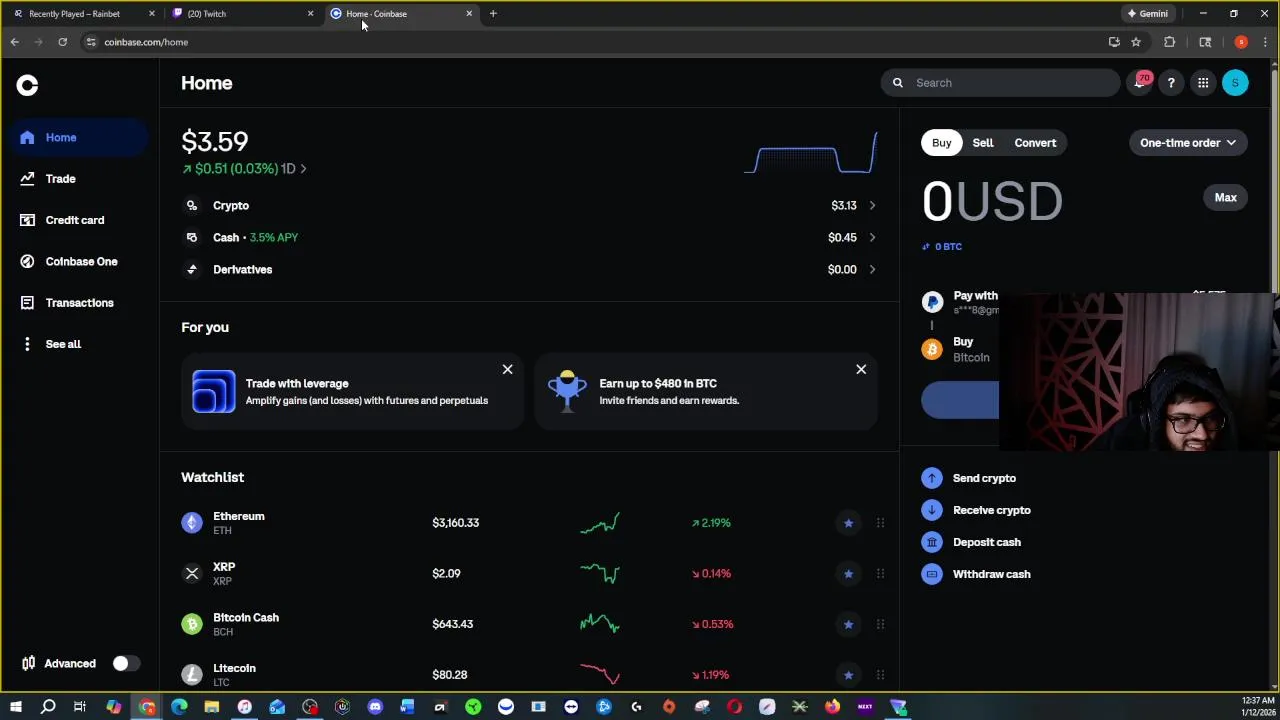Open the profile avatar menu
This screenshot has height=720, width=1280.
coord(1235,83)
